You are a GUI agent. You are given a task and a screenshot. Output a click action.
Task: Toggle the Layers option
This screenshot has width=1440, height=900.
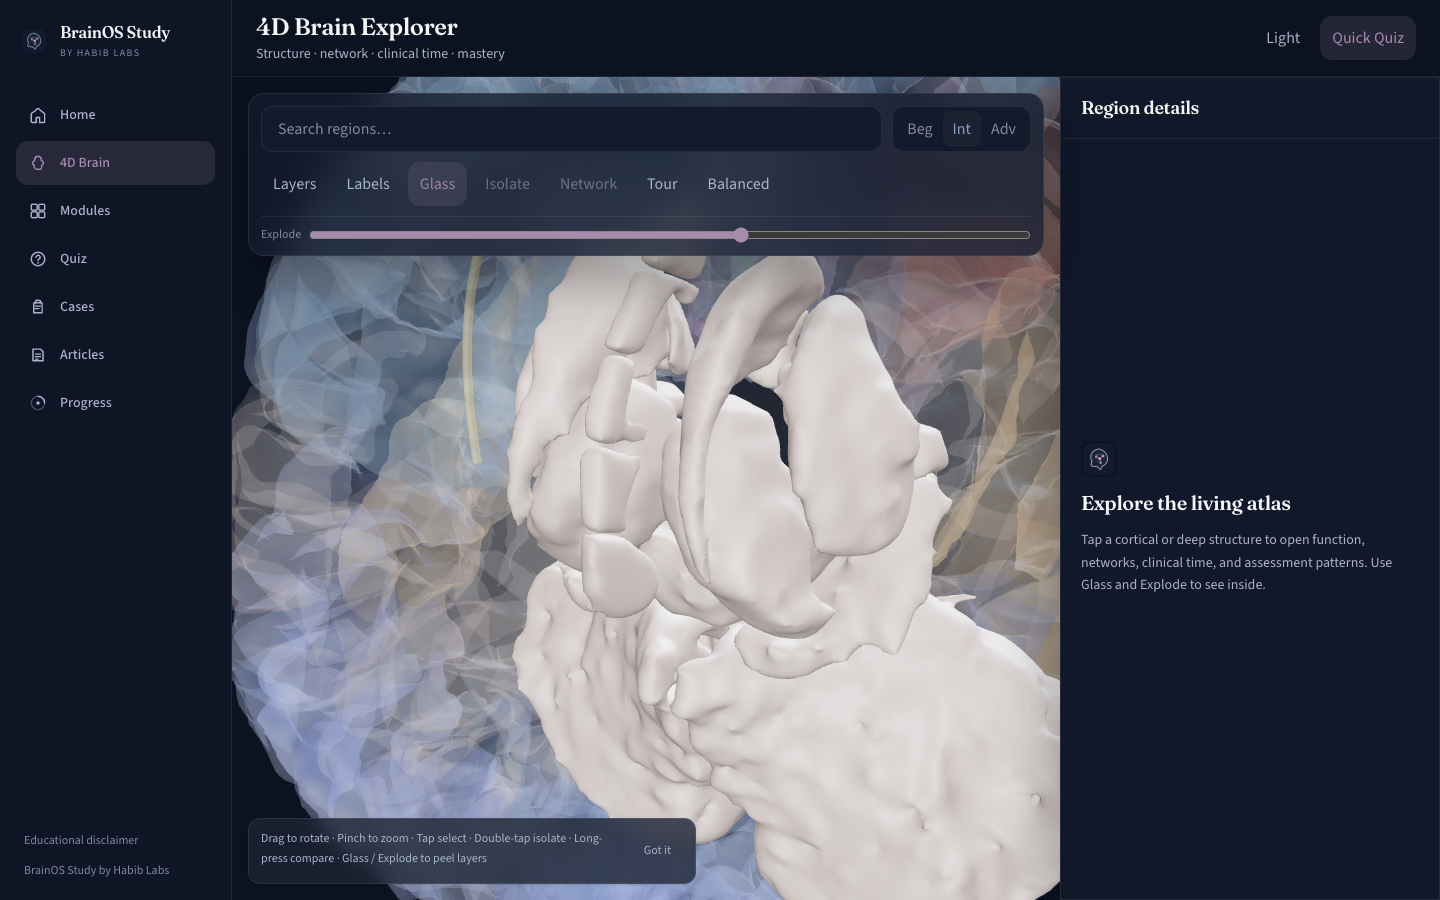coord(295,184)
